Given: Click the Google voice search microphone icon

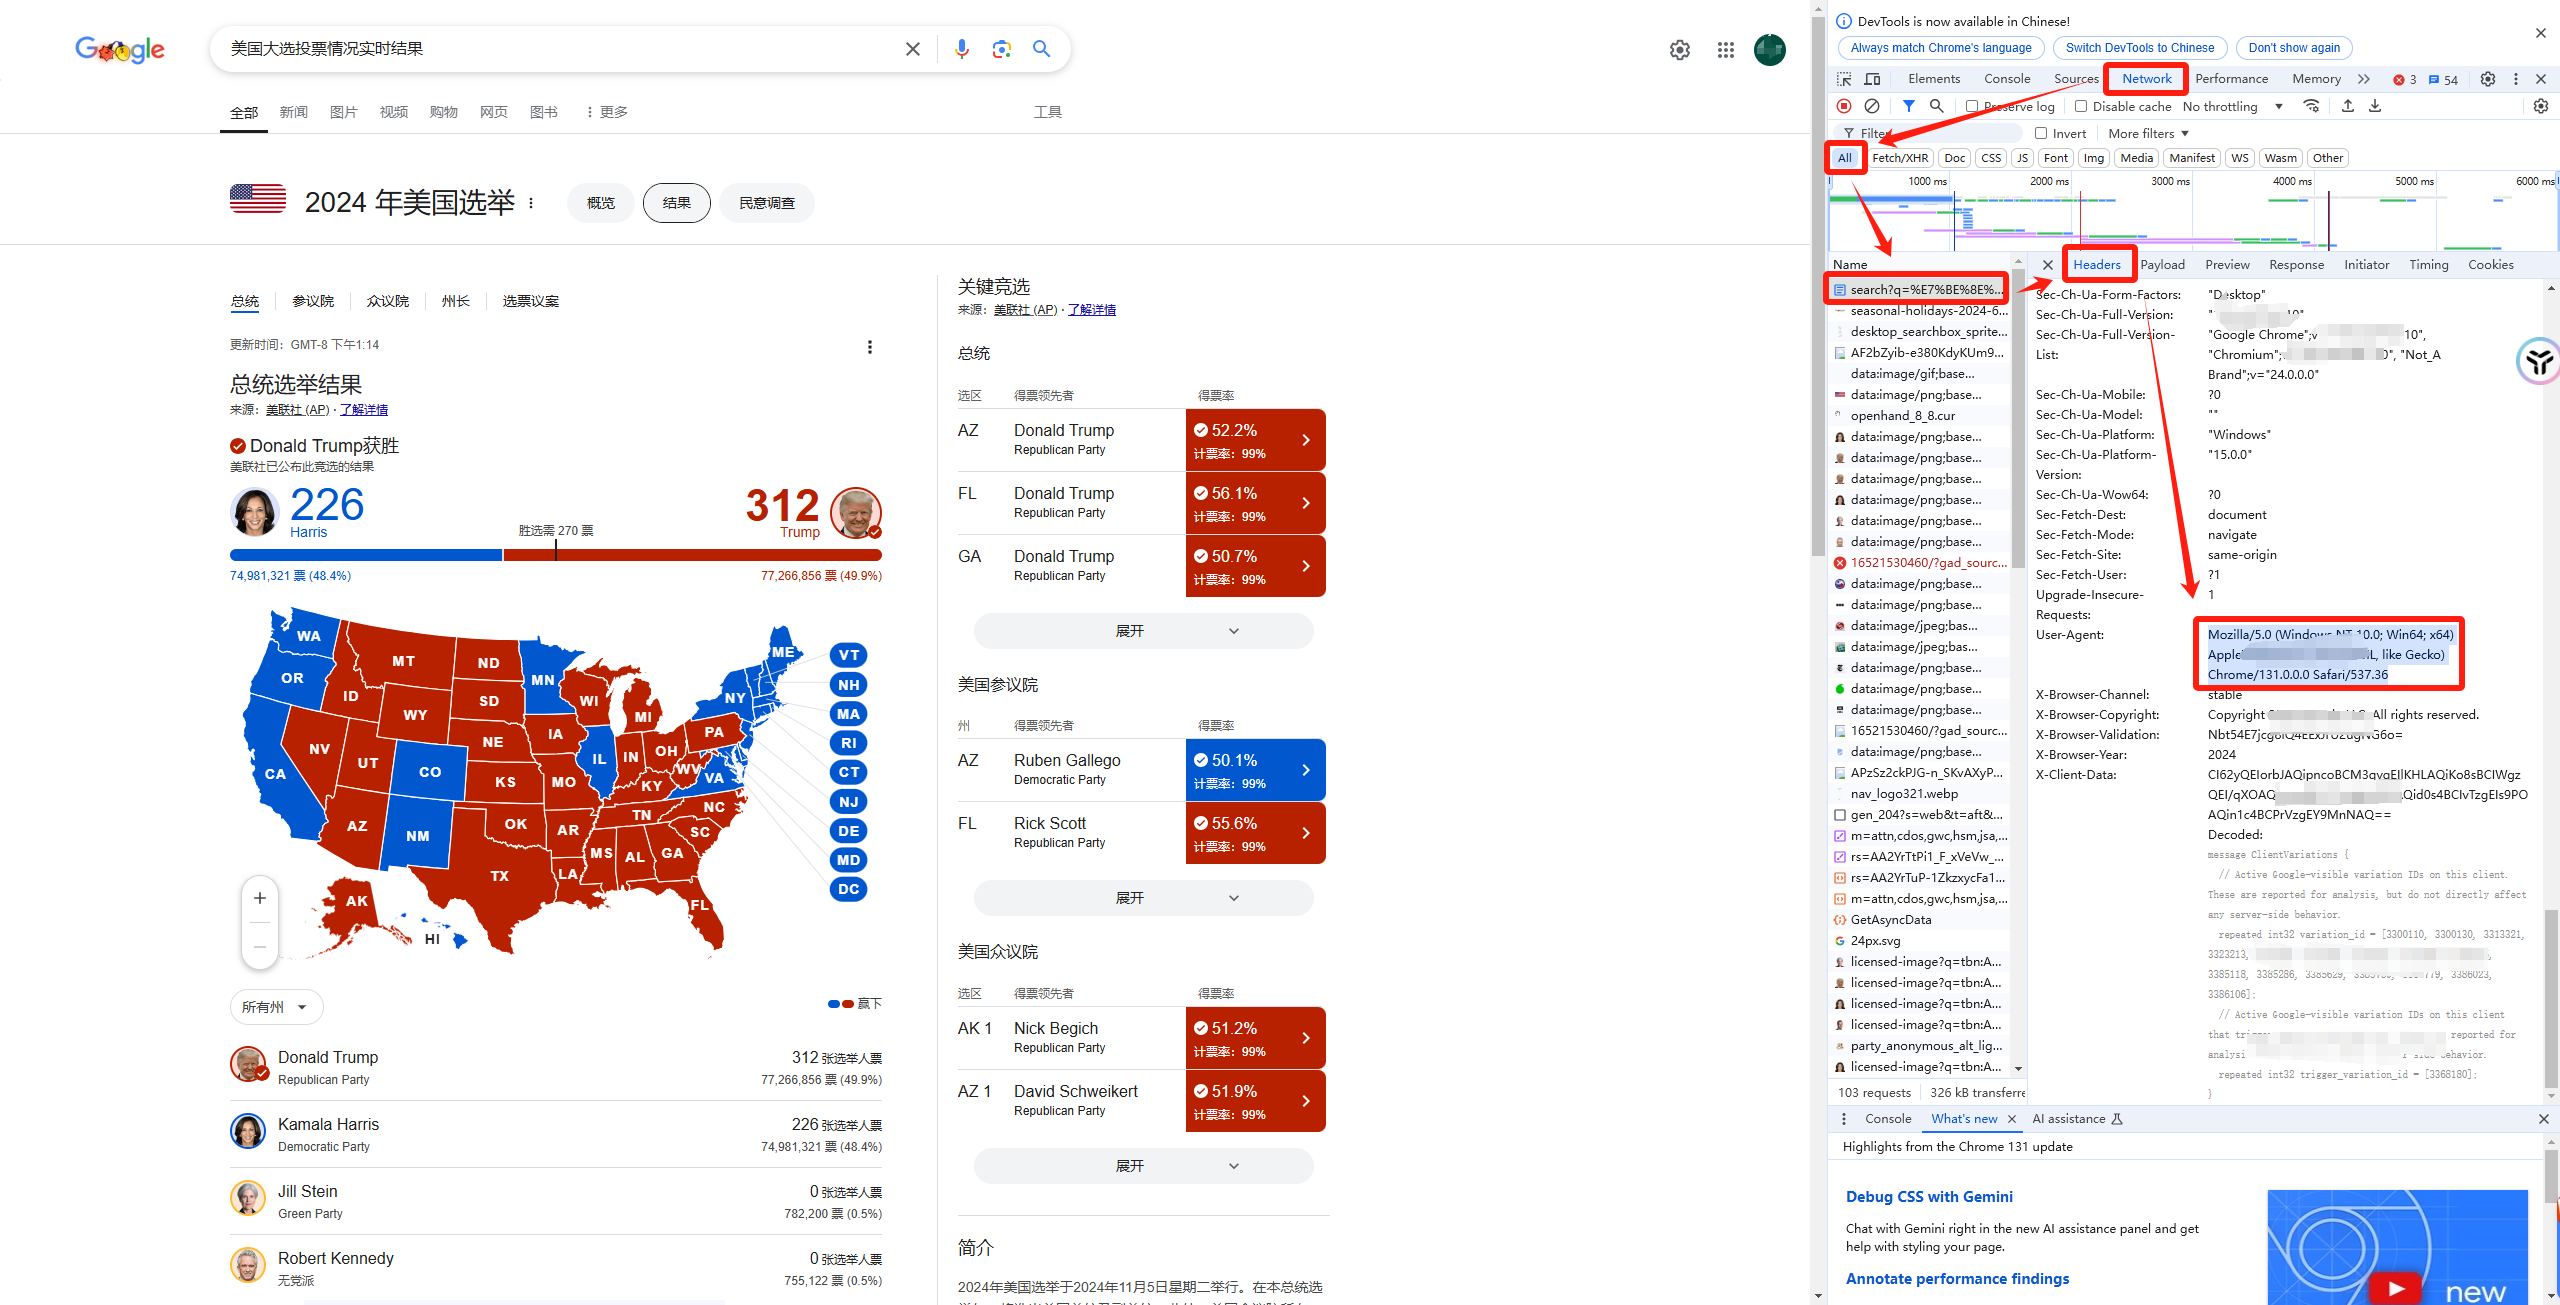Looking at the screenshot, I should click(x=961, y=49).
